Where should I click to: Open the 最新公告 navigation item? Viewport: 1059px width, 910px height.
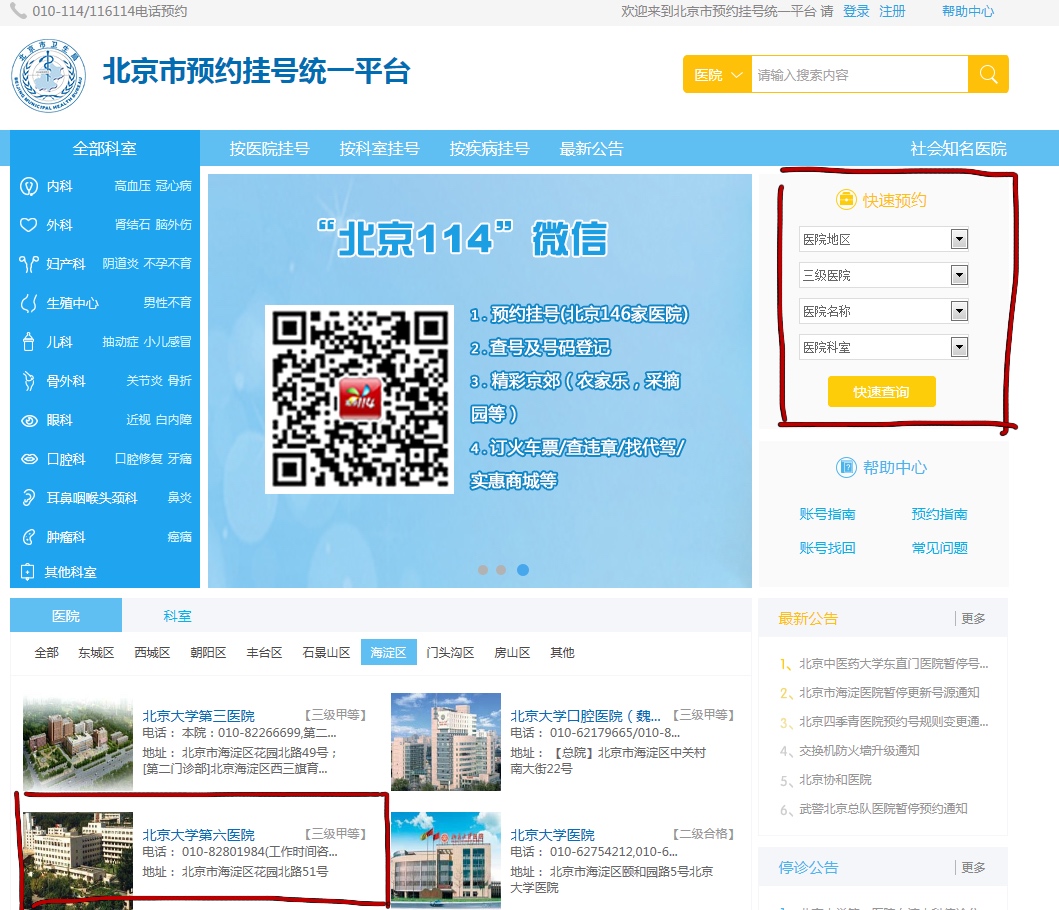(x=592, y=149)
